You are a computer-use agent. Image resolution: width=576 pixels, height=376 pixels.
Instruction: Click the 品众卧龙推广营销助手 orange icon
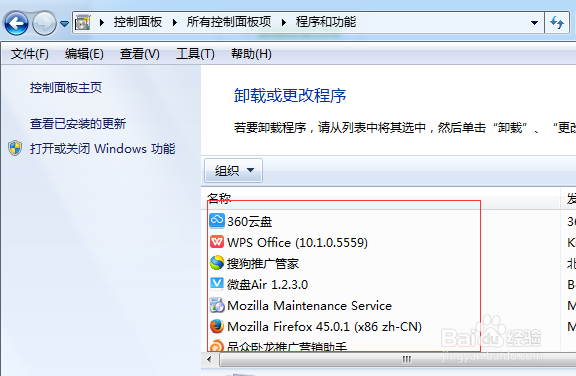[x=217, y=346]
